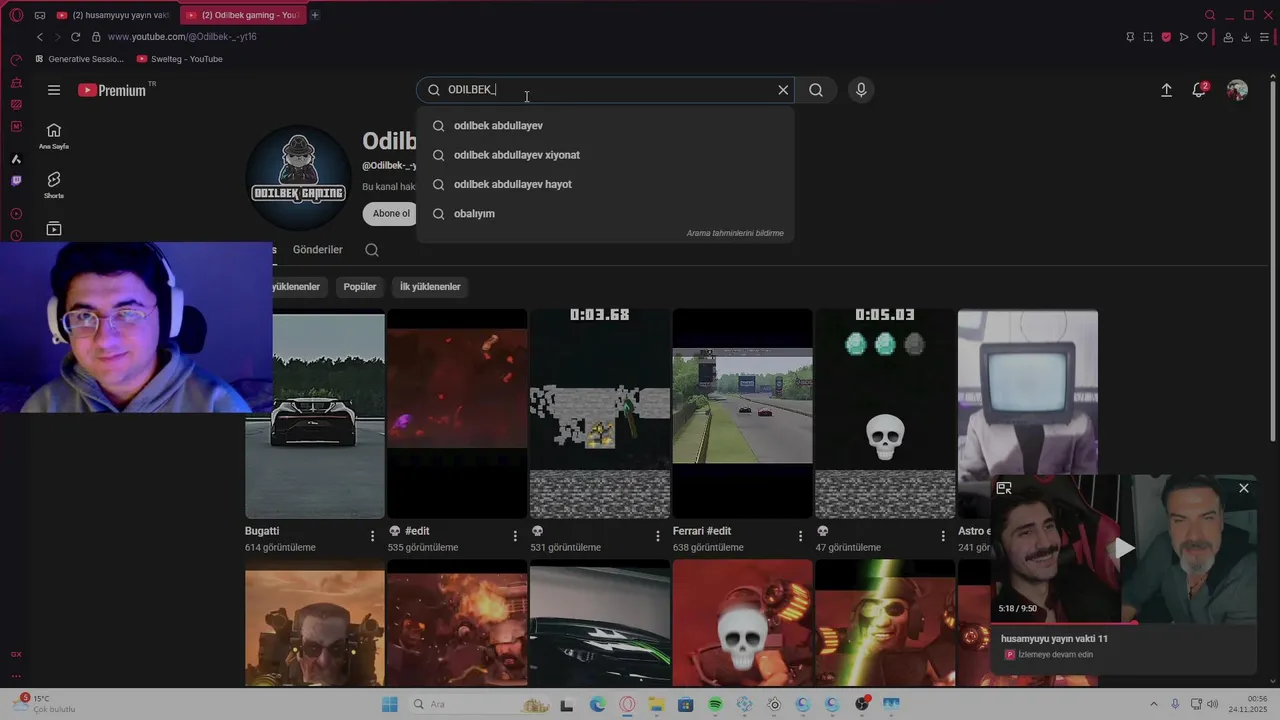Select suggestion 'odılbek abdullayev xiyonat'
This screenshot has width=1280, height=720.
pos(605,155)
